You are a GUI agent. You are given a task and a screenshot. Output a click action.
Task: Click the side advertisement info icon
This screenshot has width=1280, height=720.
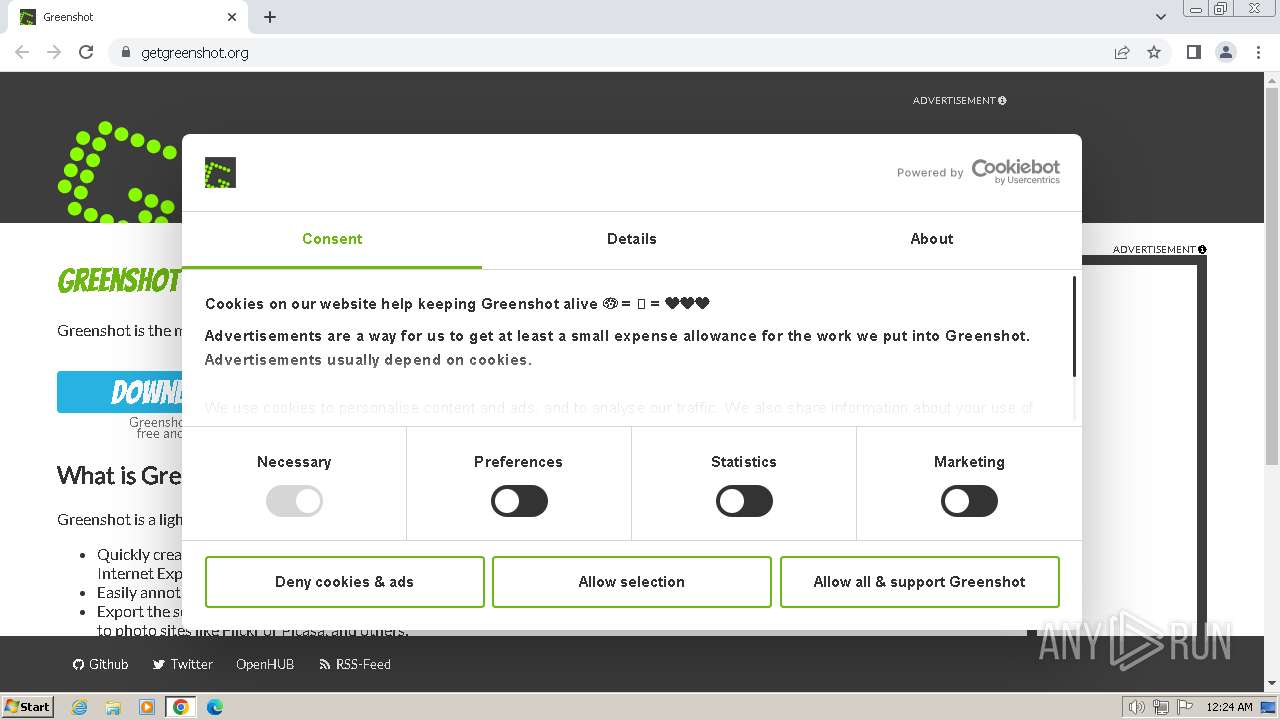[1202, 249]
